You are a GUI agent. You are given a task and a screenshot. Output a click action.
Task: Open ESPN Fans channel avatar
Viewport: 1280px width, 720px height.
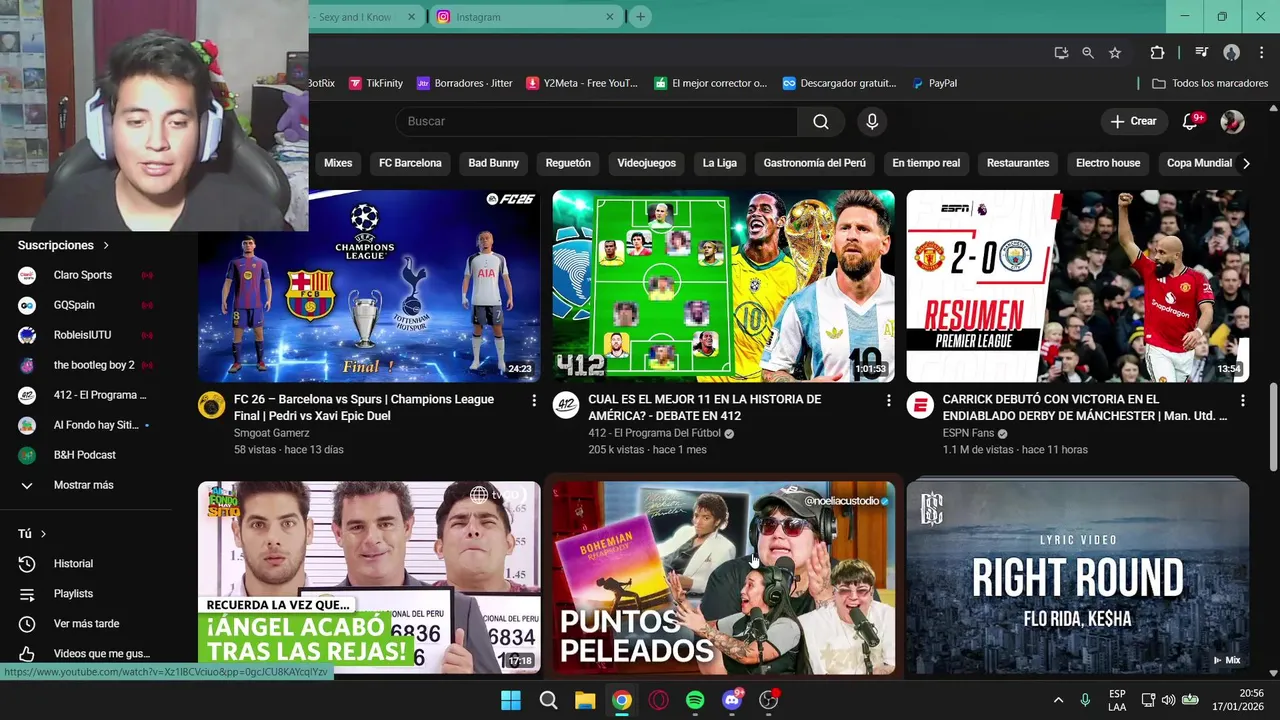click(x=920, y=405)
